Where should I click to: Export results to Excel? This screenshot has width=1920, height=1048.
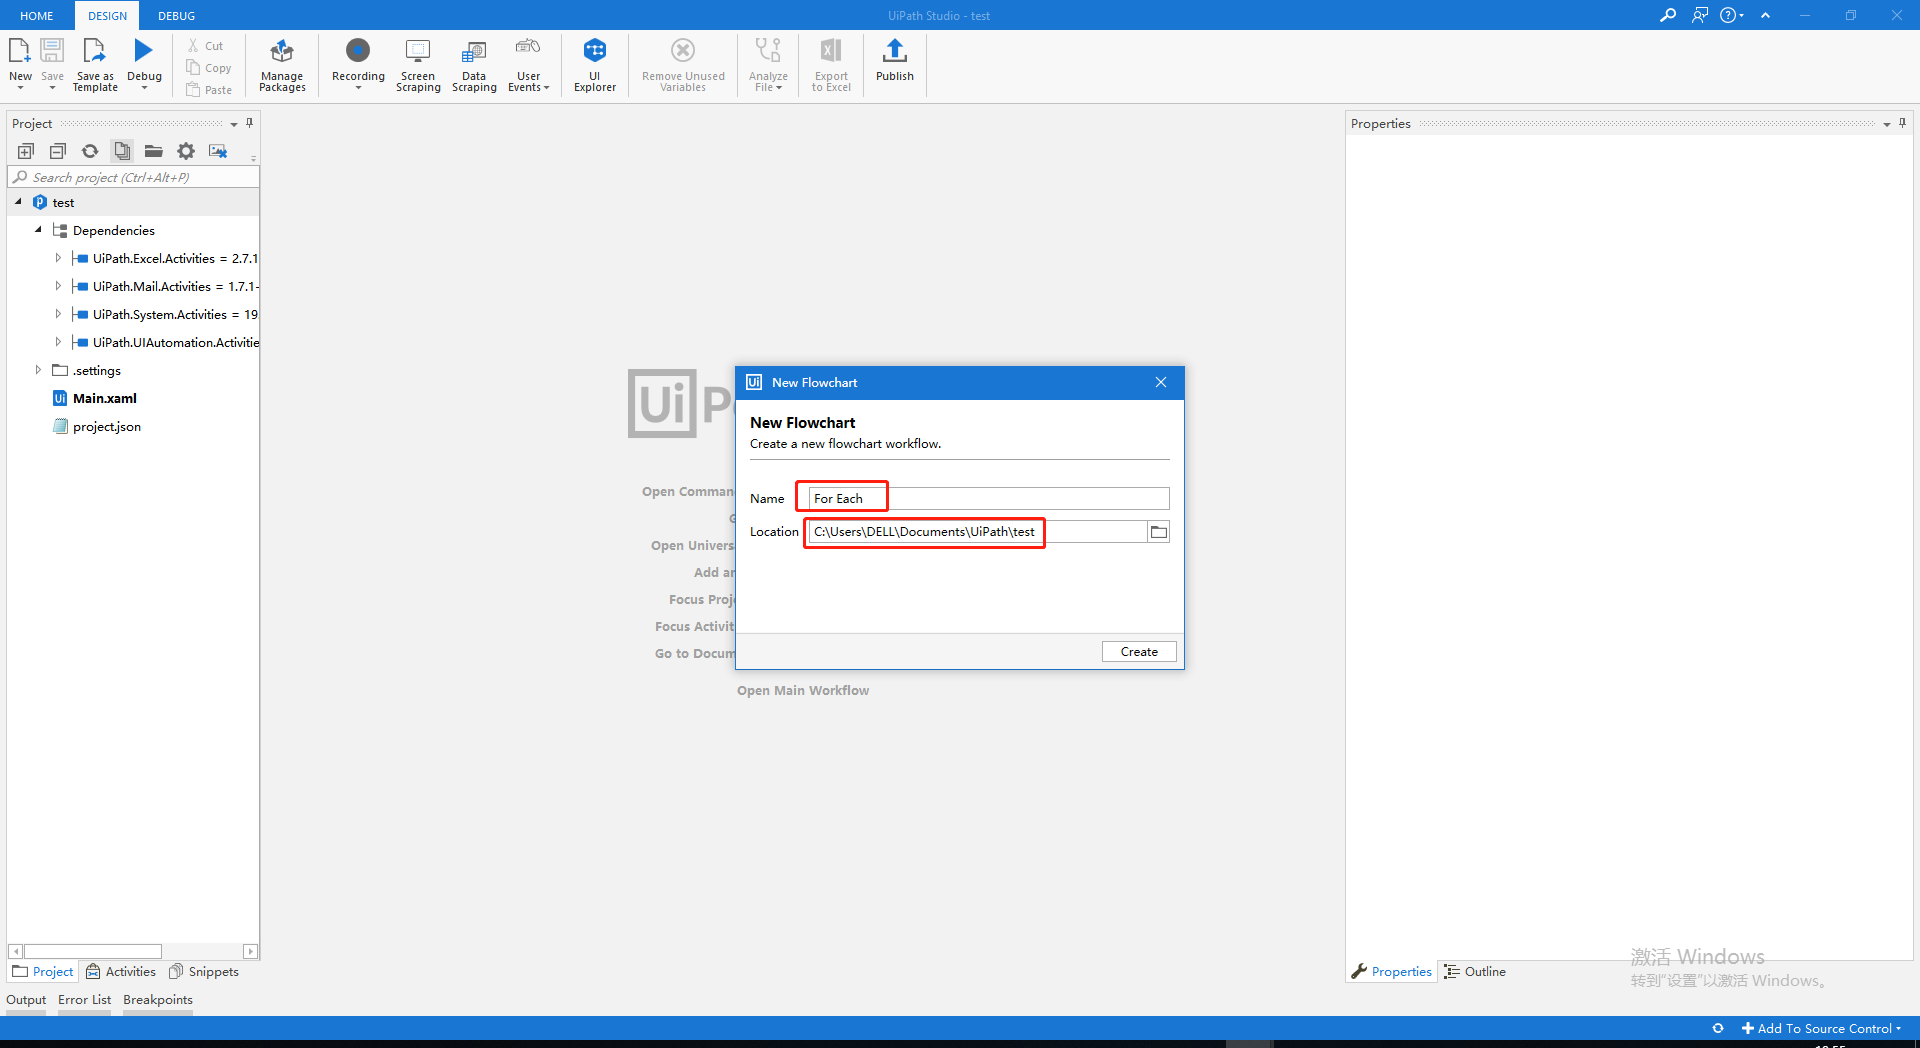[830, 64]
